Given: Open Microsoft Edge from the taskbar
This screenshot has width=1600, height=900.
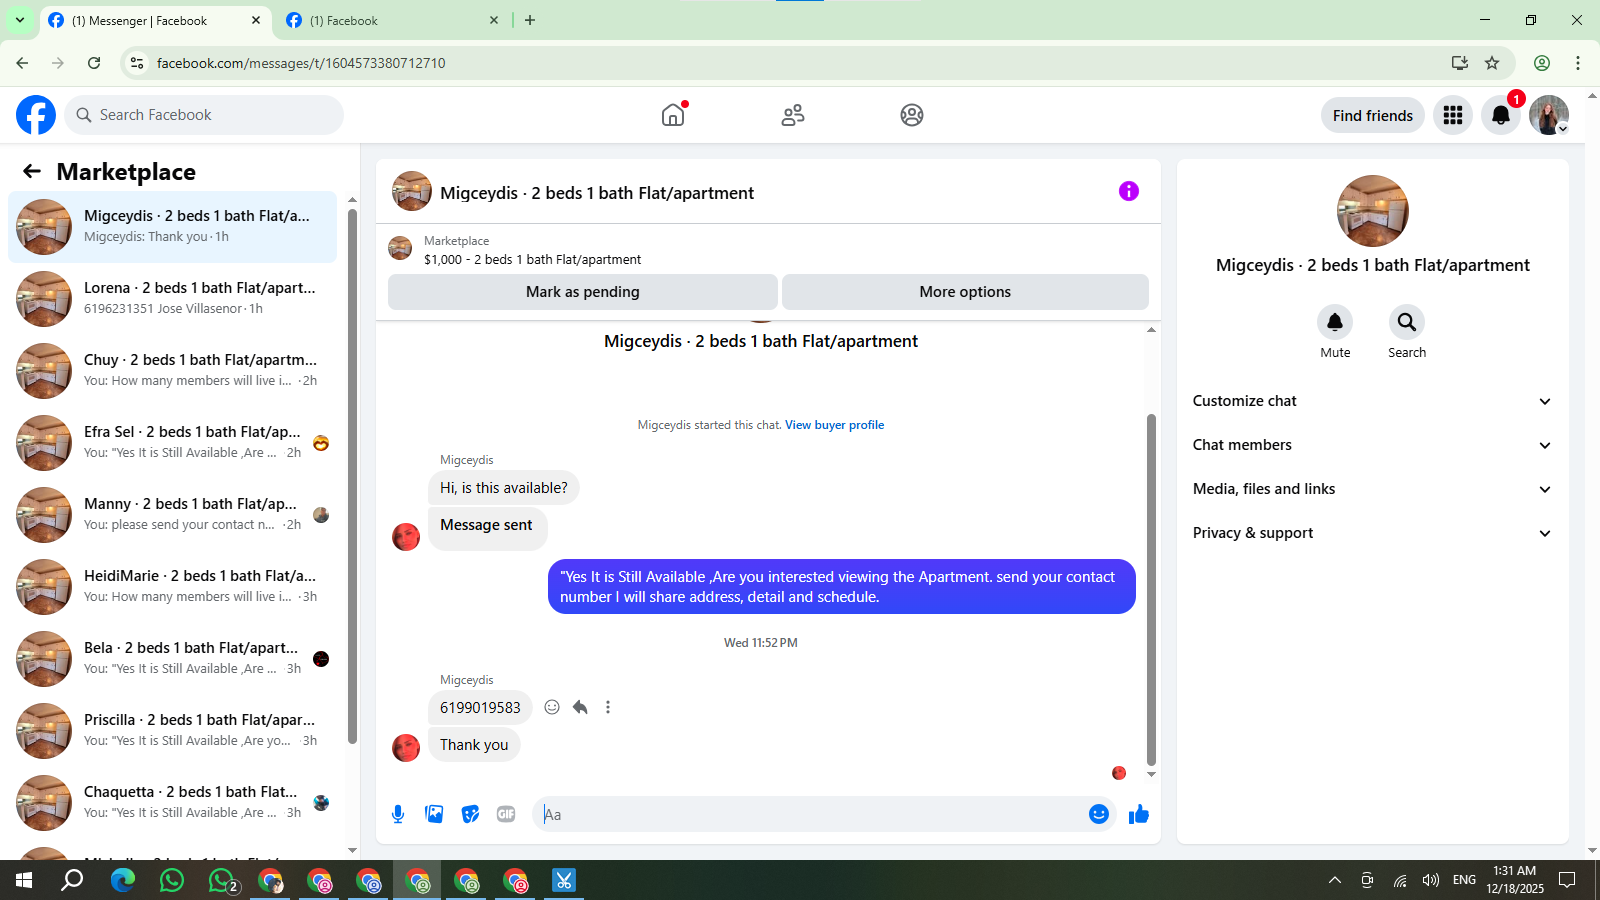Looking at the screenshot, I should click(123, 880).
